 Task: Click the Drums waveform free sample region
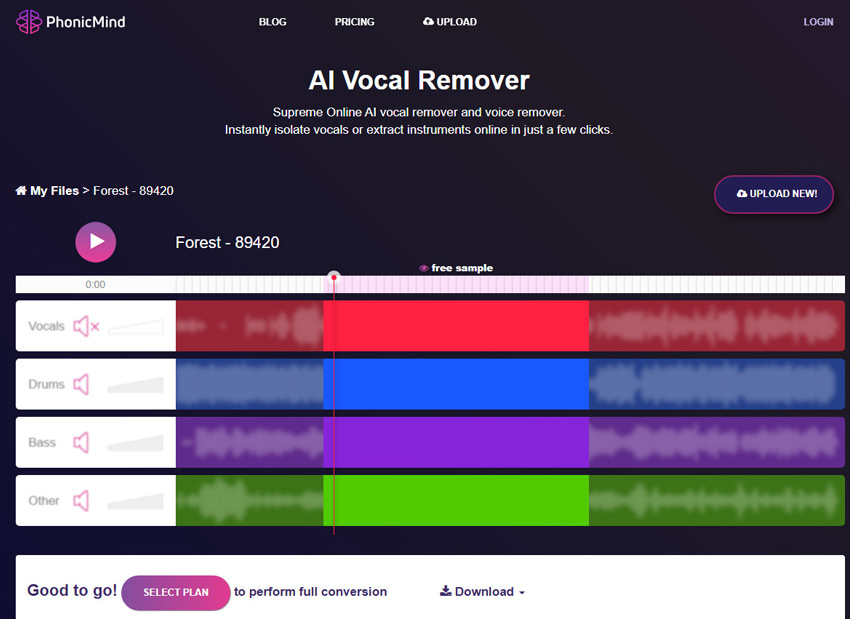[x=456, y=384]
